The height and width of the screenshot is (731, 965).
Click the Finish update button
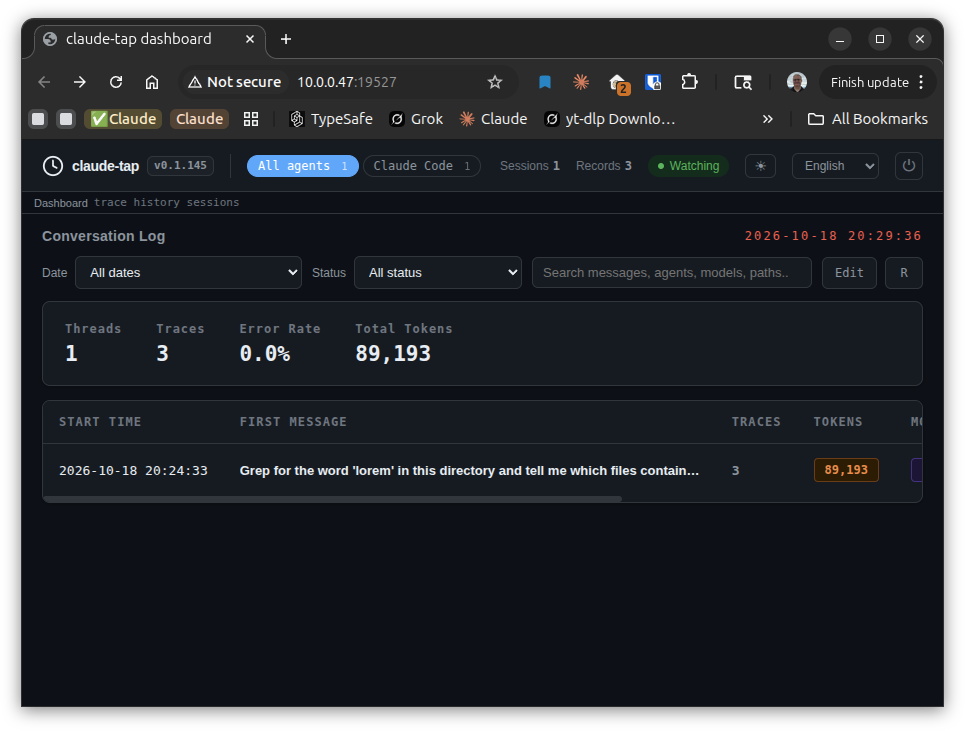pyautogui.click(x=869, y=82)
